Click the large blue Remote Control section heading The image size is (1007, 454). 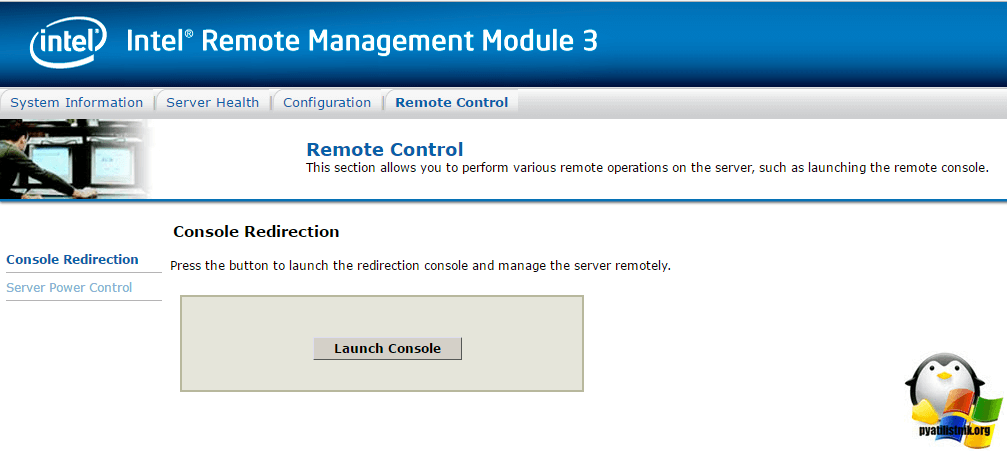(384, 150)
